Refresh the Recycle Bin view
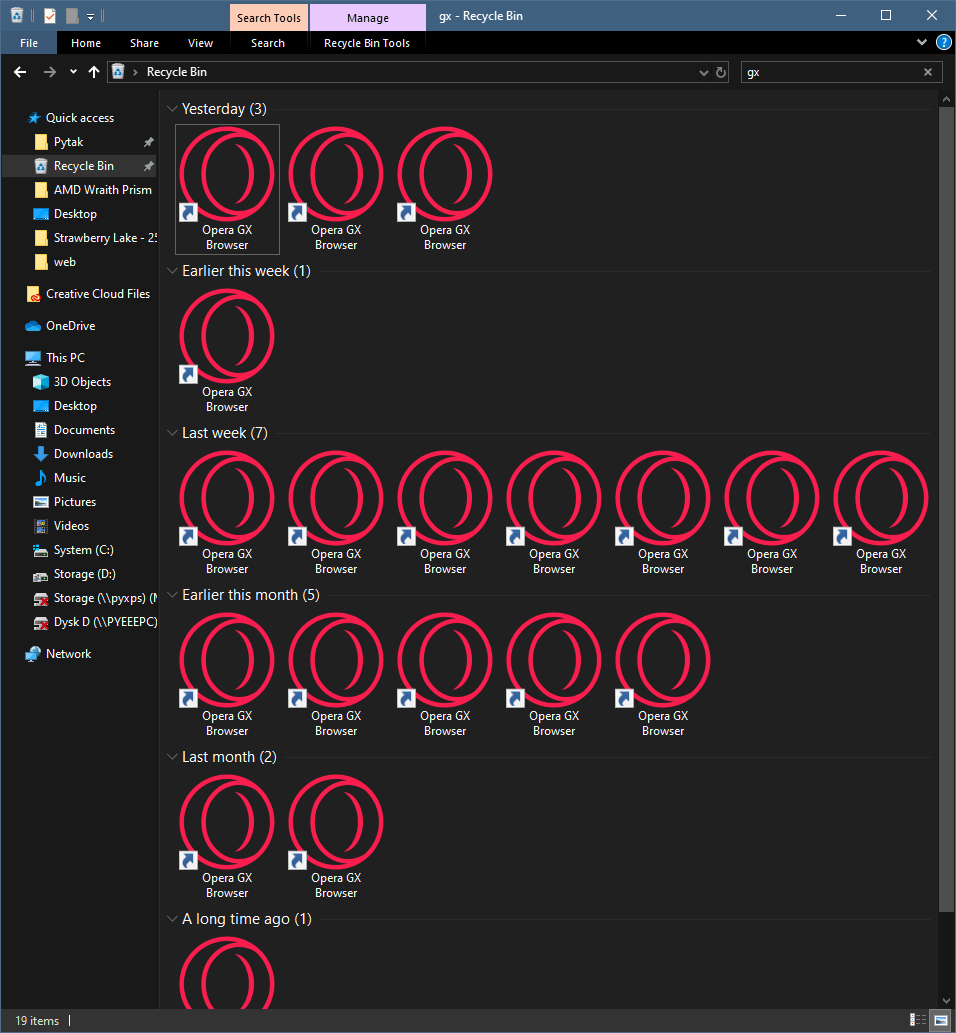The image size is (956, 1033). click(x=721, y=72)
